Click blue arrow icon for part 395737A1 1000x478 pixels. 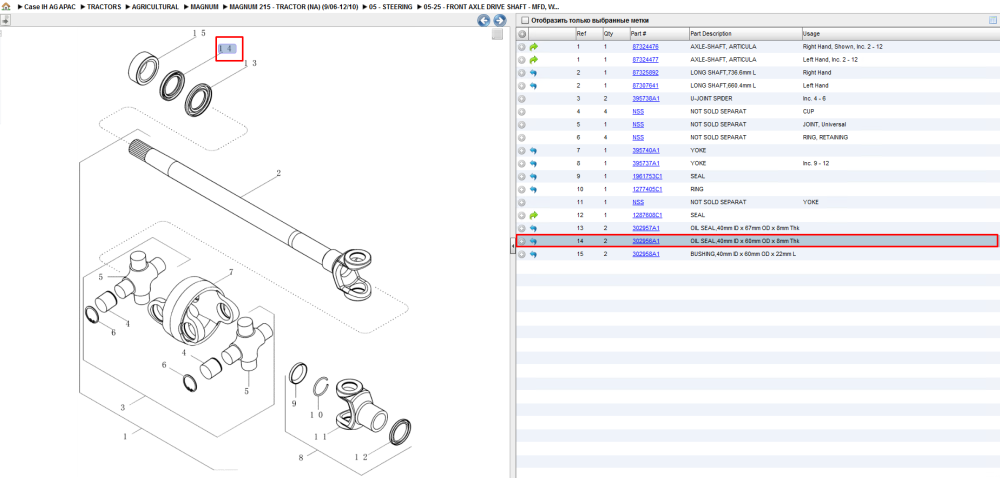click(x=534, y=163)
